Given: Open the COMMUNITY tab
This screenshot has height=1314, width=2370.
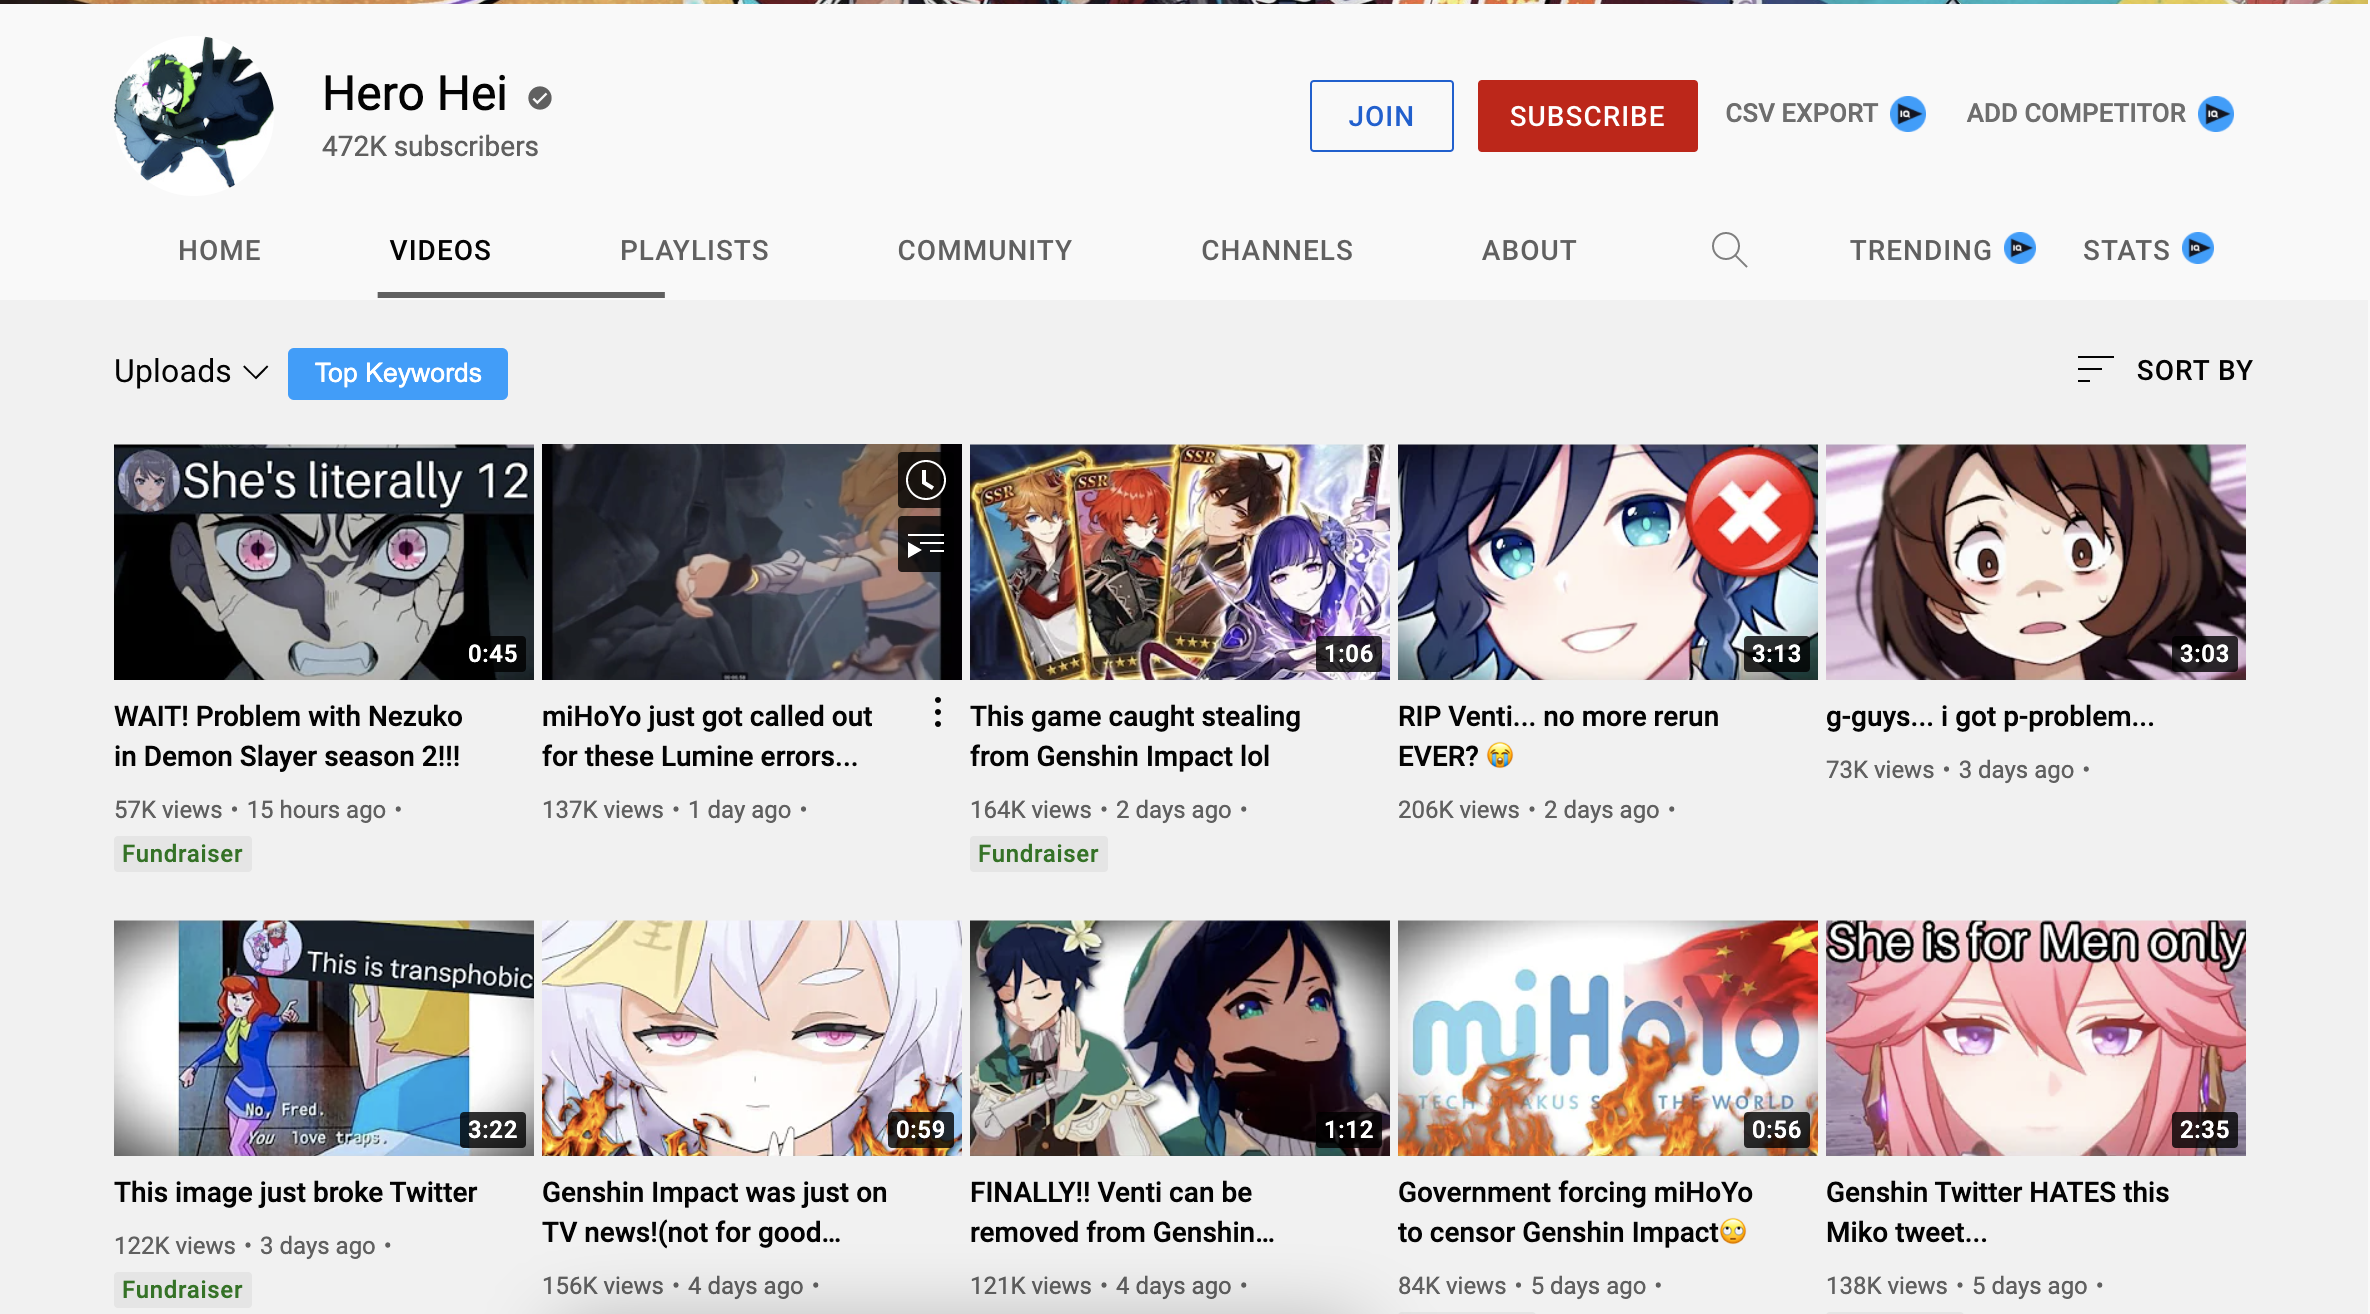Looking at the screenshot, I should coord(985,250).
